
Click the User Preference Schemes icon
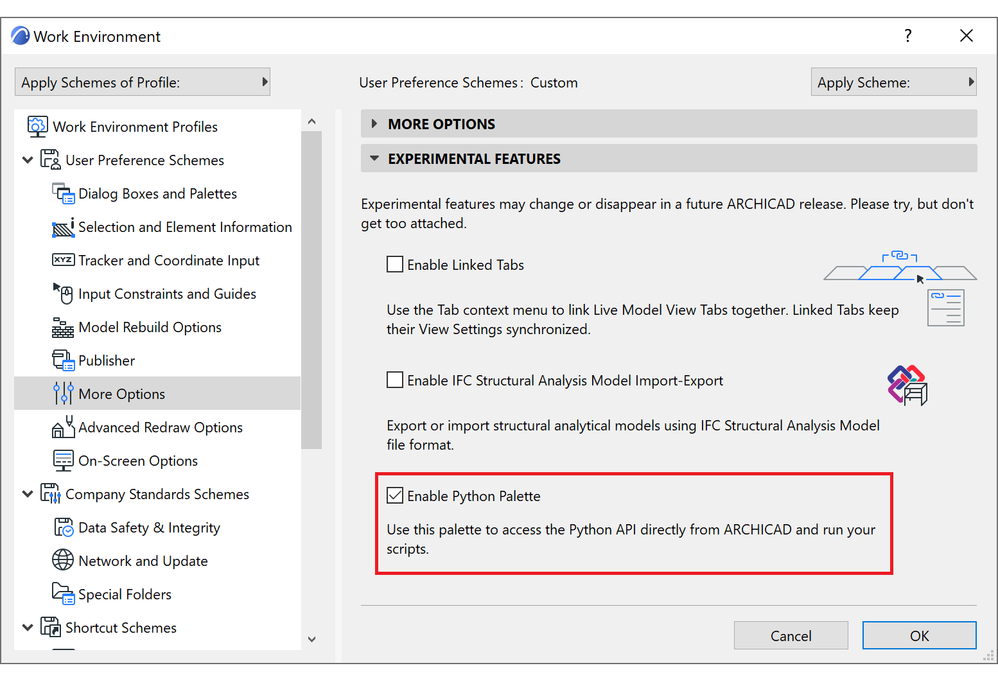point(50,159)
